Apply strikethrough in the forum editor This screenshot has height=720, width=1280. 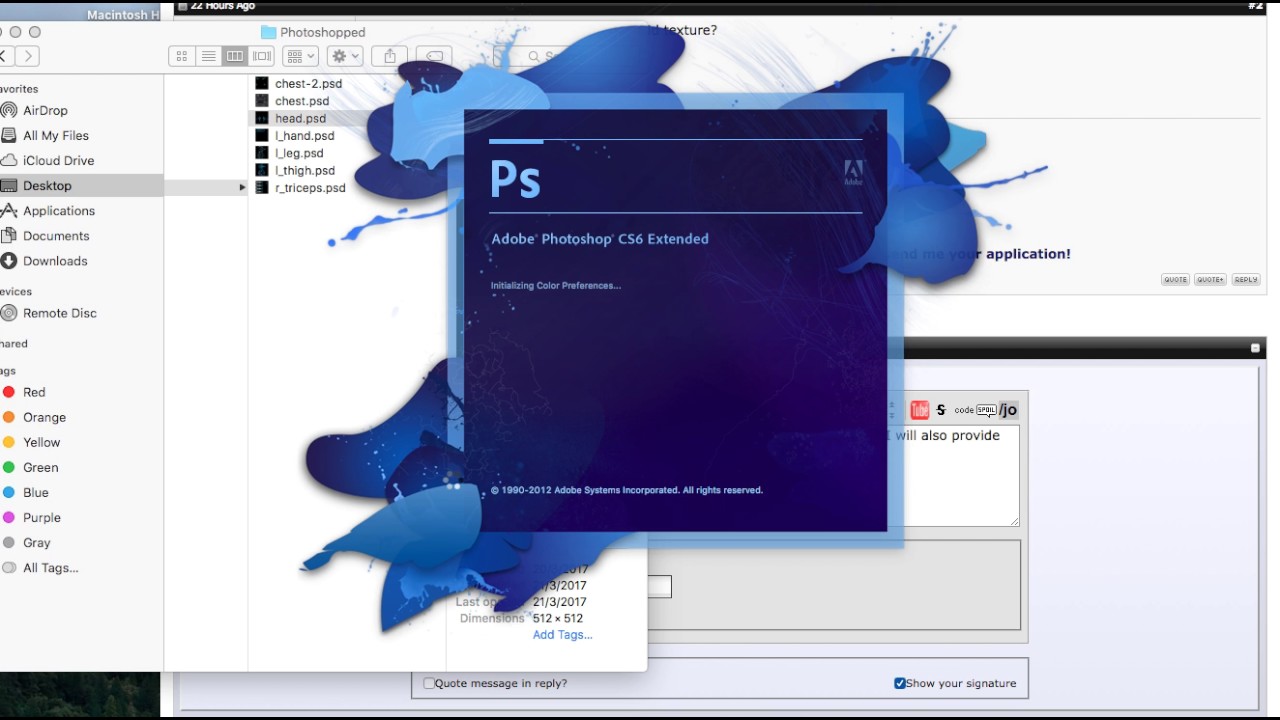tap(941, 410)
